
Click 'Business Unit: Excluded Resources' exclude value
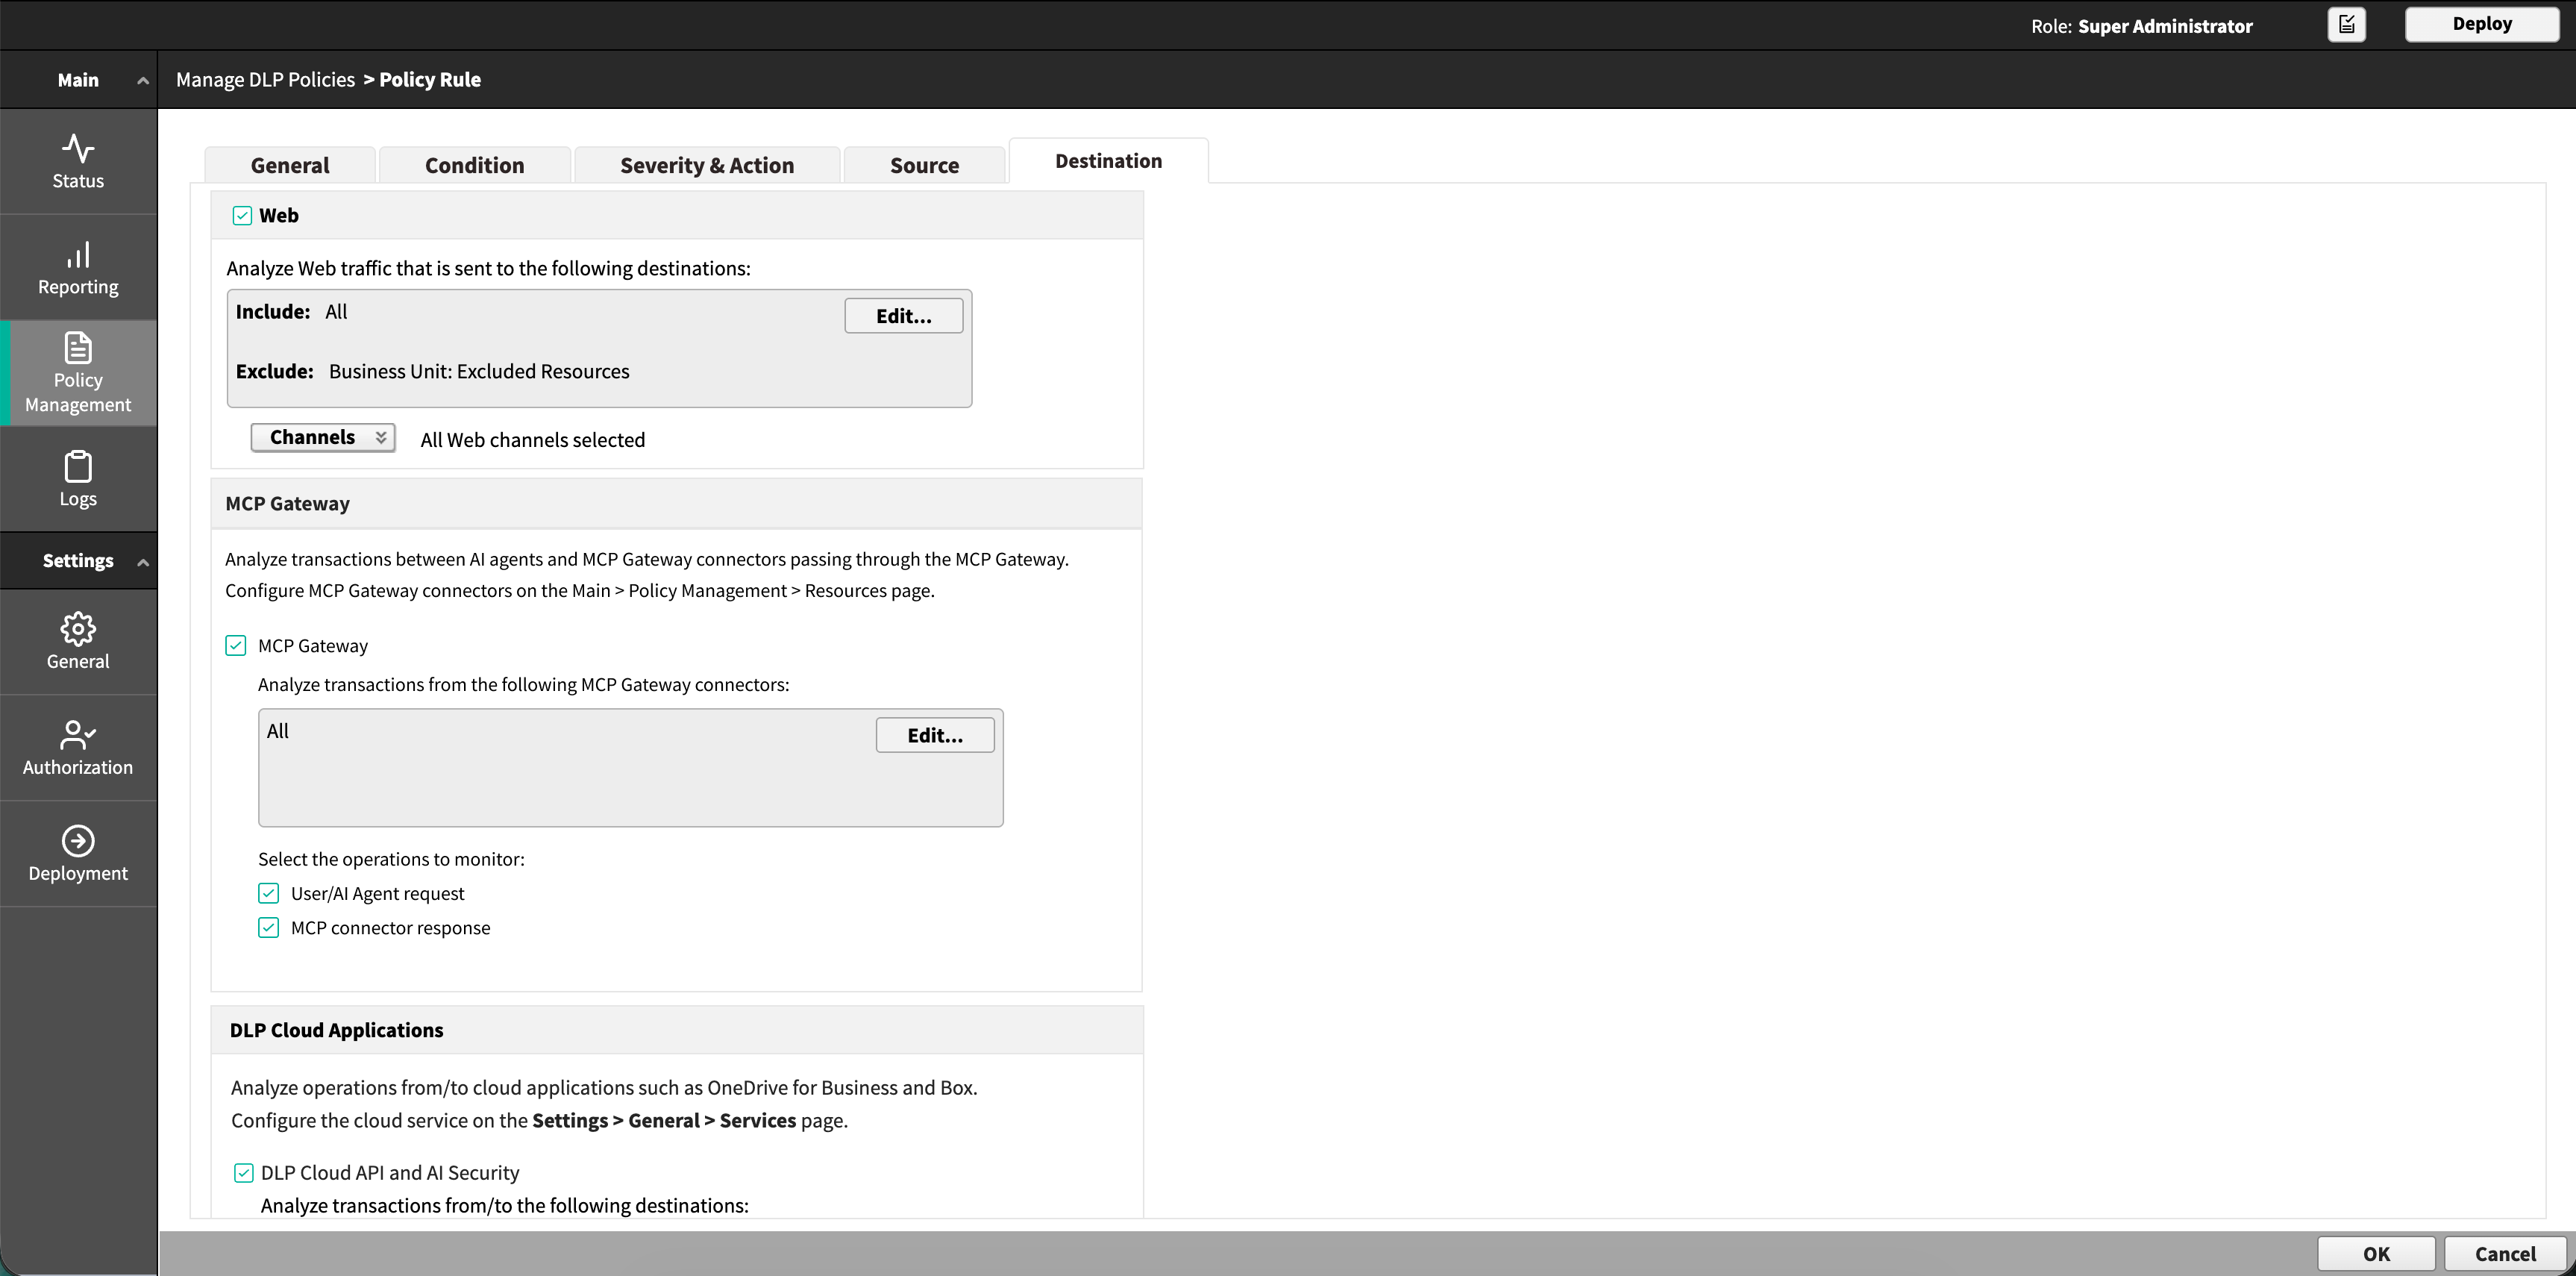479,371
